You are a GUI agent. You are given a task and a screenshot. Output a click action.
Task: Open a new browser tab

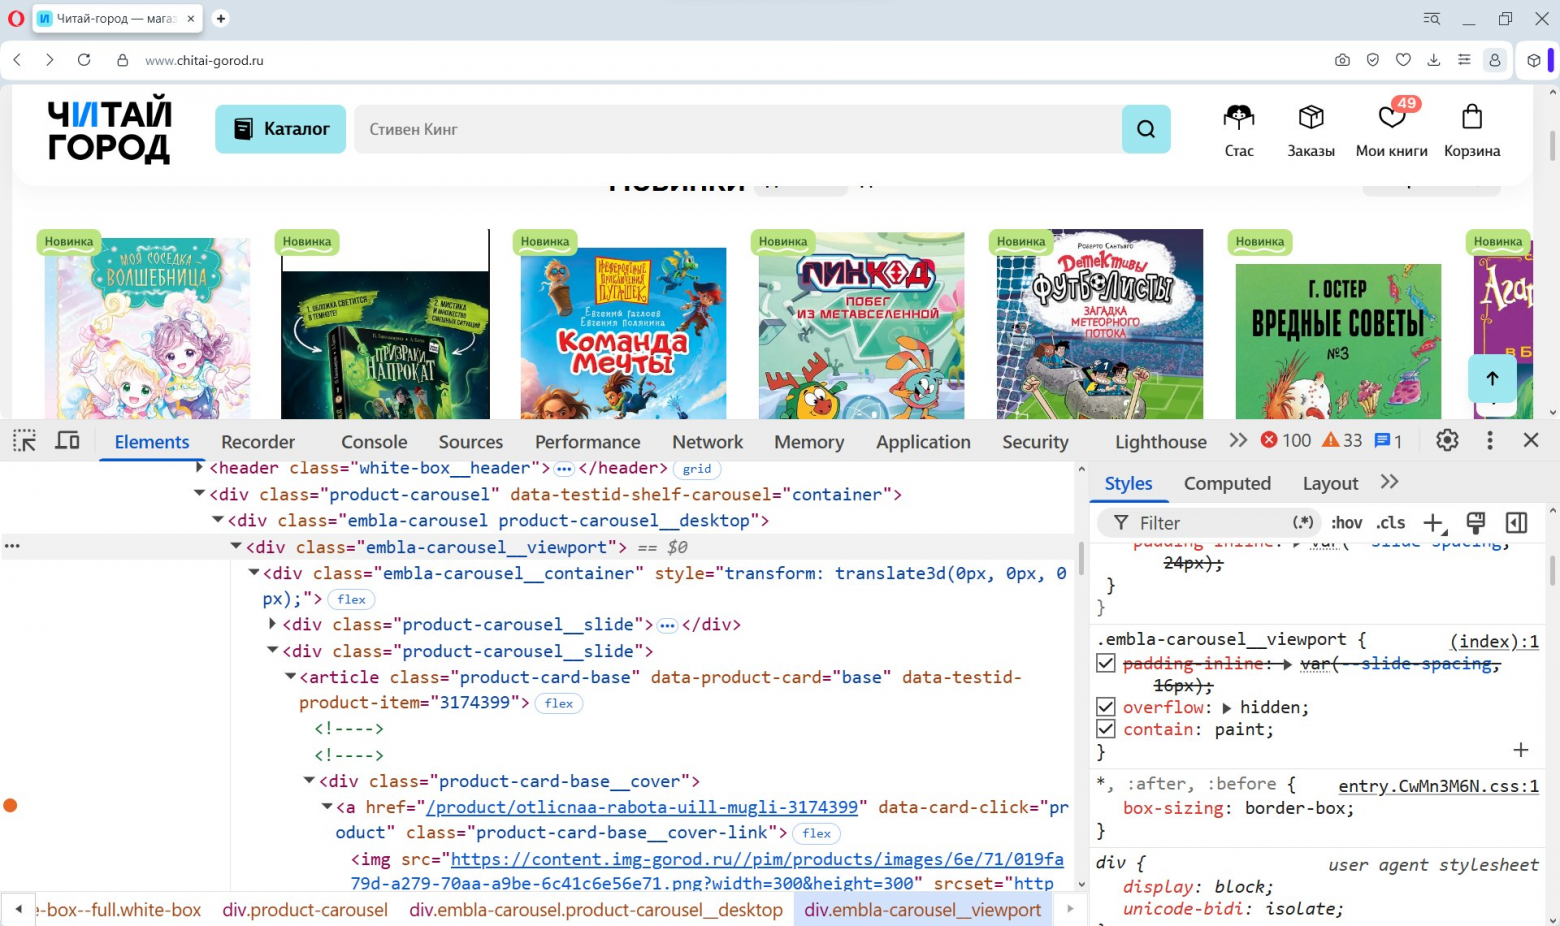point(221,18)
